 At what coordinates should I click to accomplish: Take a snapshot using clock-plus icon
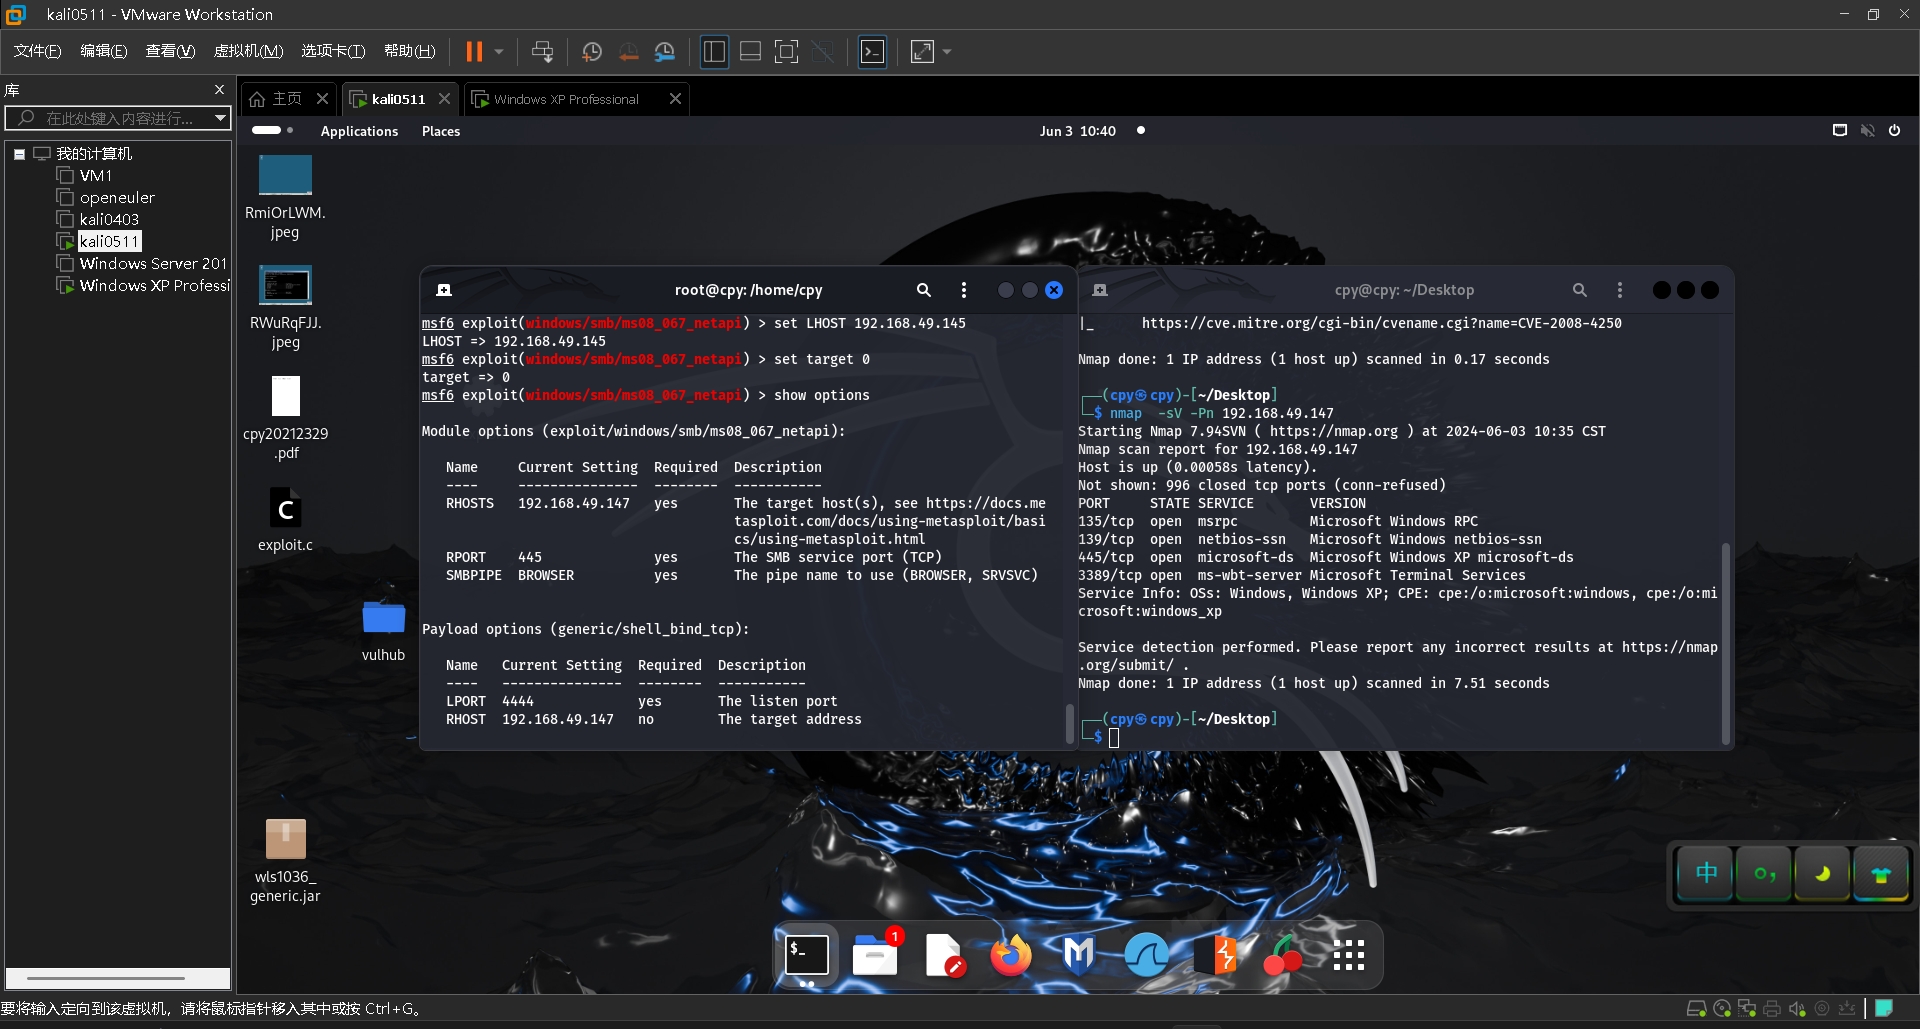tap(591, 51)
